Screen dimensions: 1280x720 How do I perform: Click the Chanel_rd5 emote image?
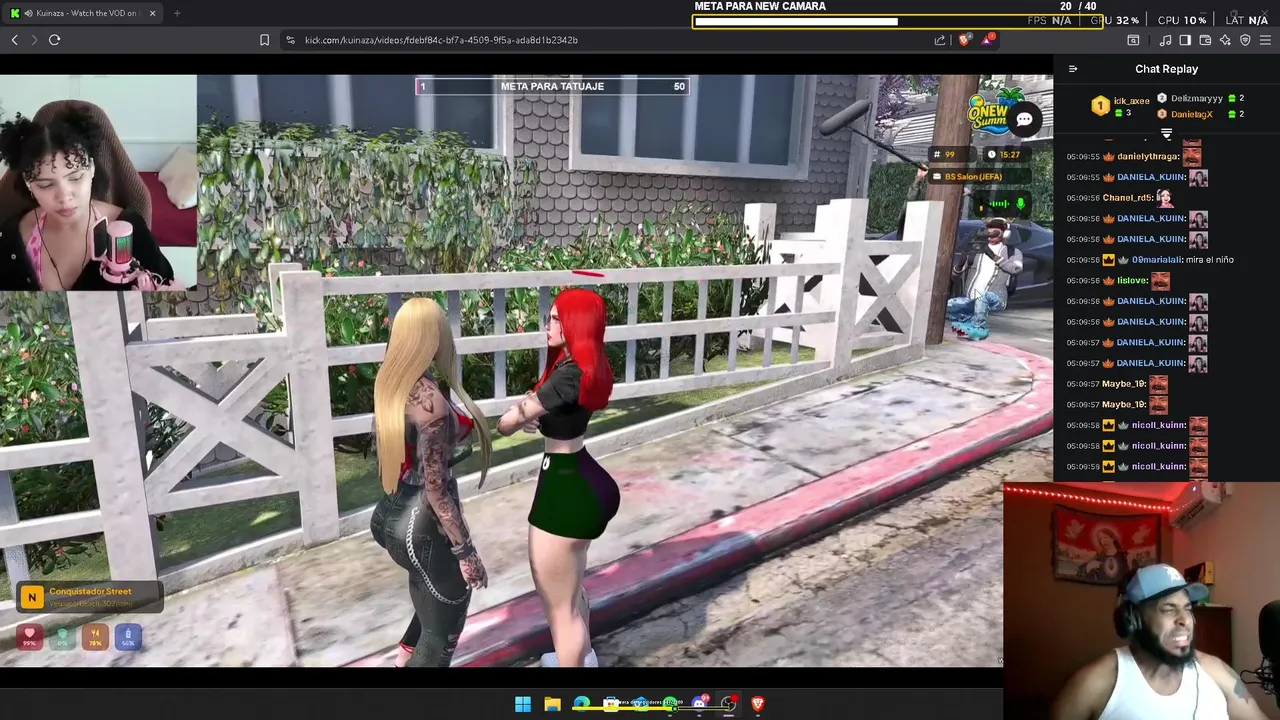(1164, 198)
